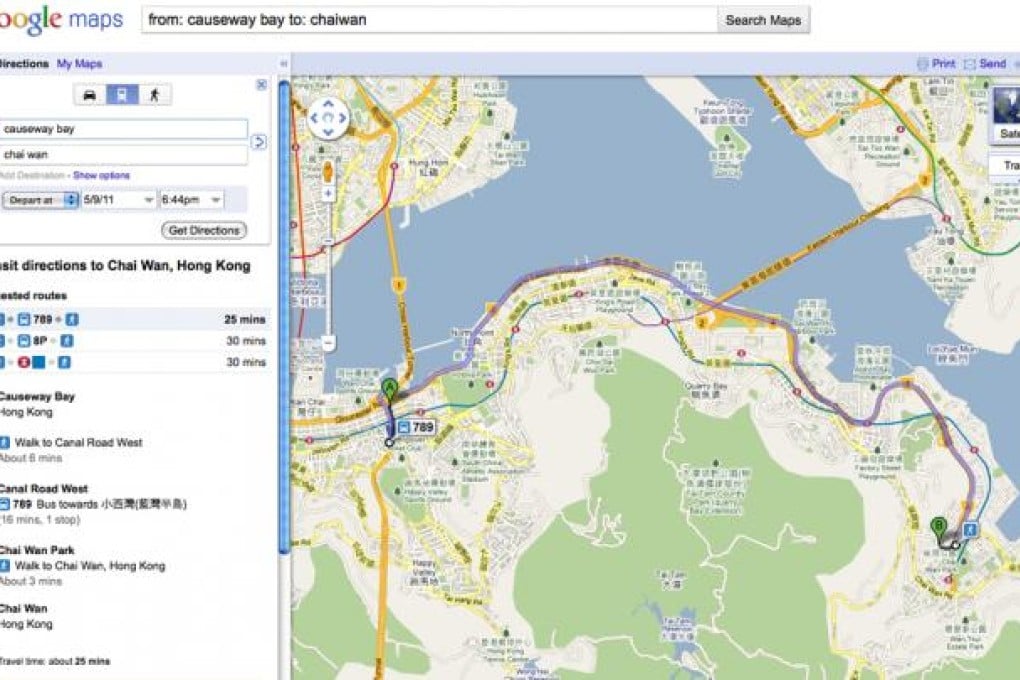1020x680 pixels.
Task: Click the 'Chai Wan Park' stop heading
Action: 37,551
